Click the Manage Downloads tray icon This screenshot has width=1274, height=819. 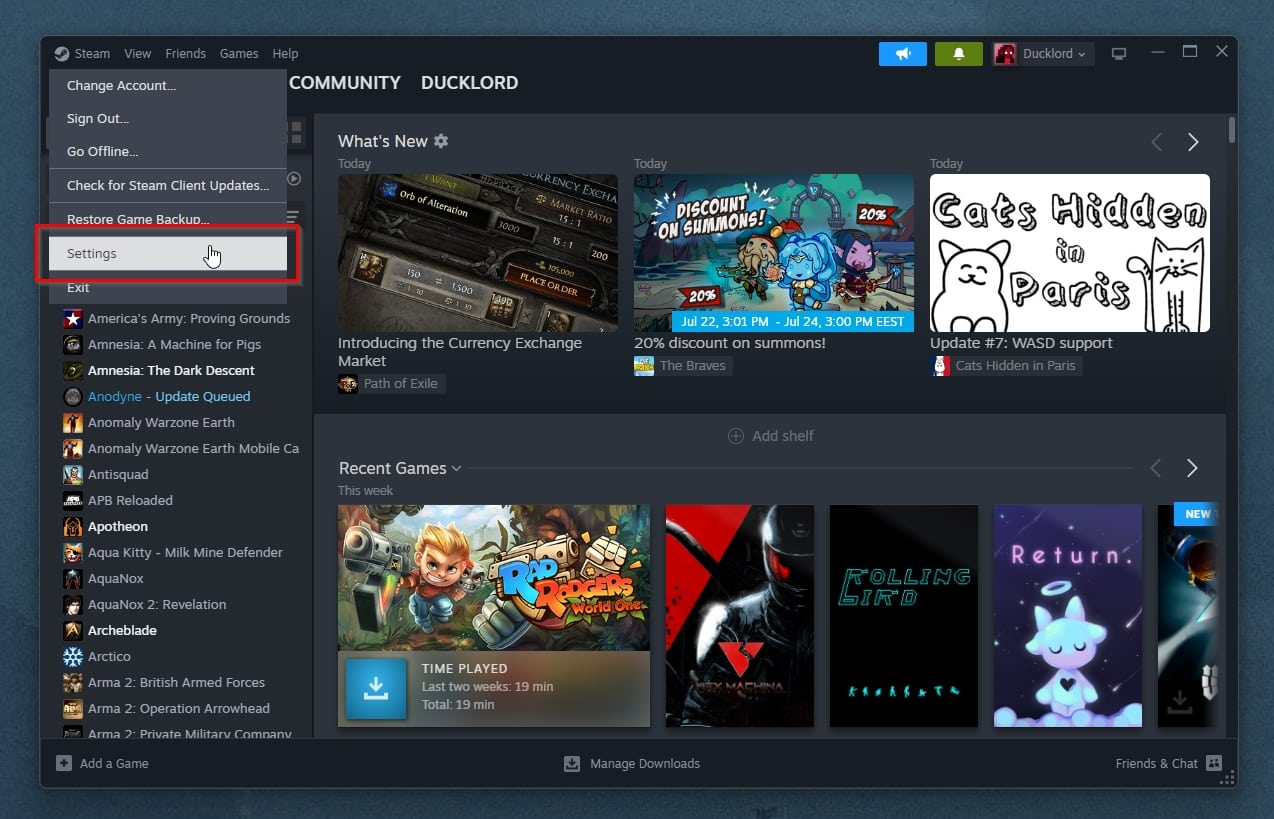572,763
